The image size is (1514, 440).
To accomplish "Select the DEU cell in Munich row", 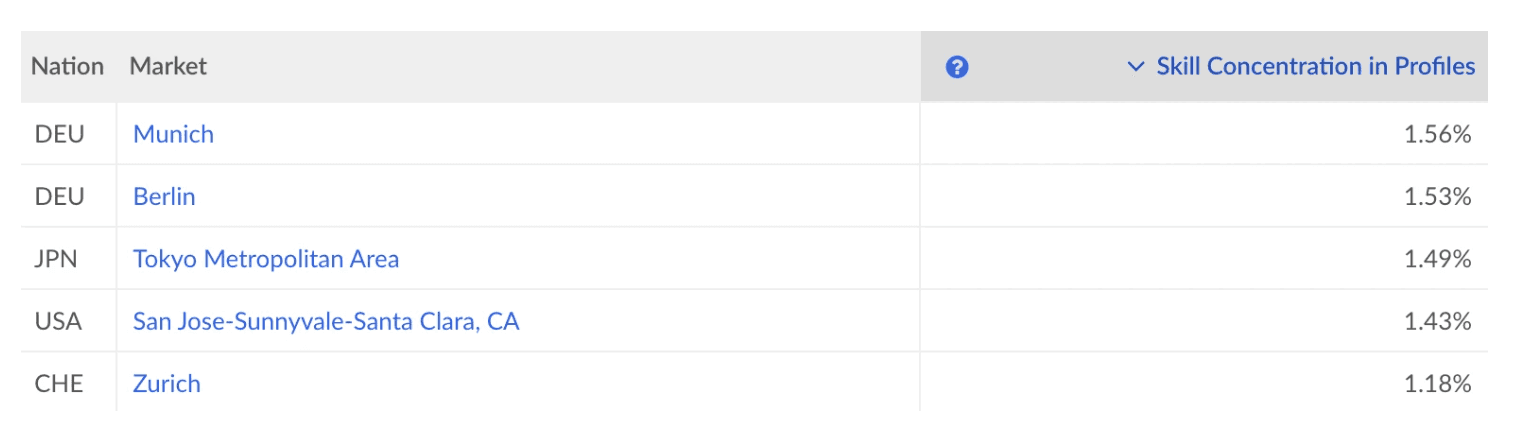I will (x=60, y=134).
